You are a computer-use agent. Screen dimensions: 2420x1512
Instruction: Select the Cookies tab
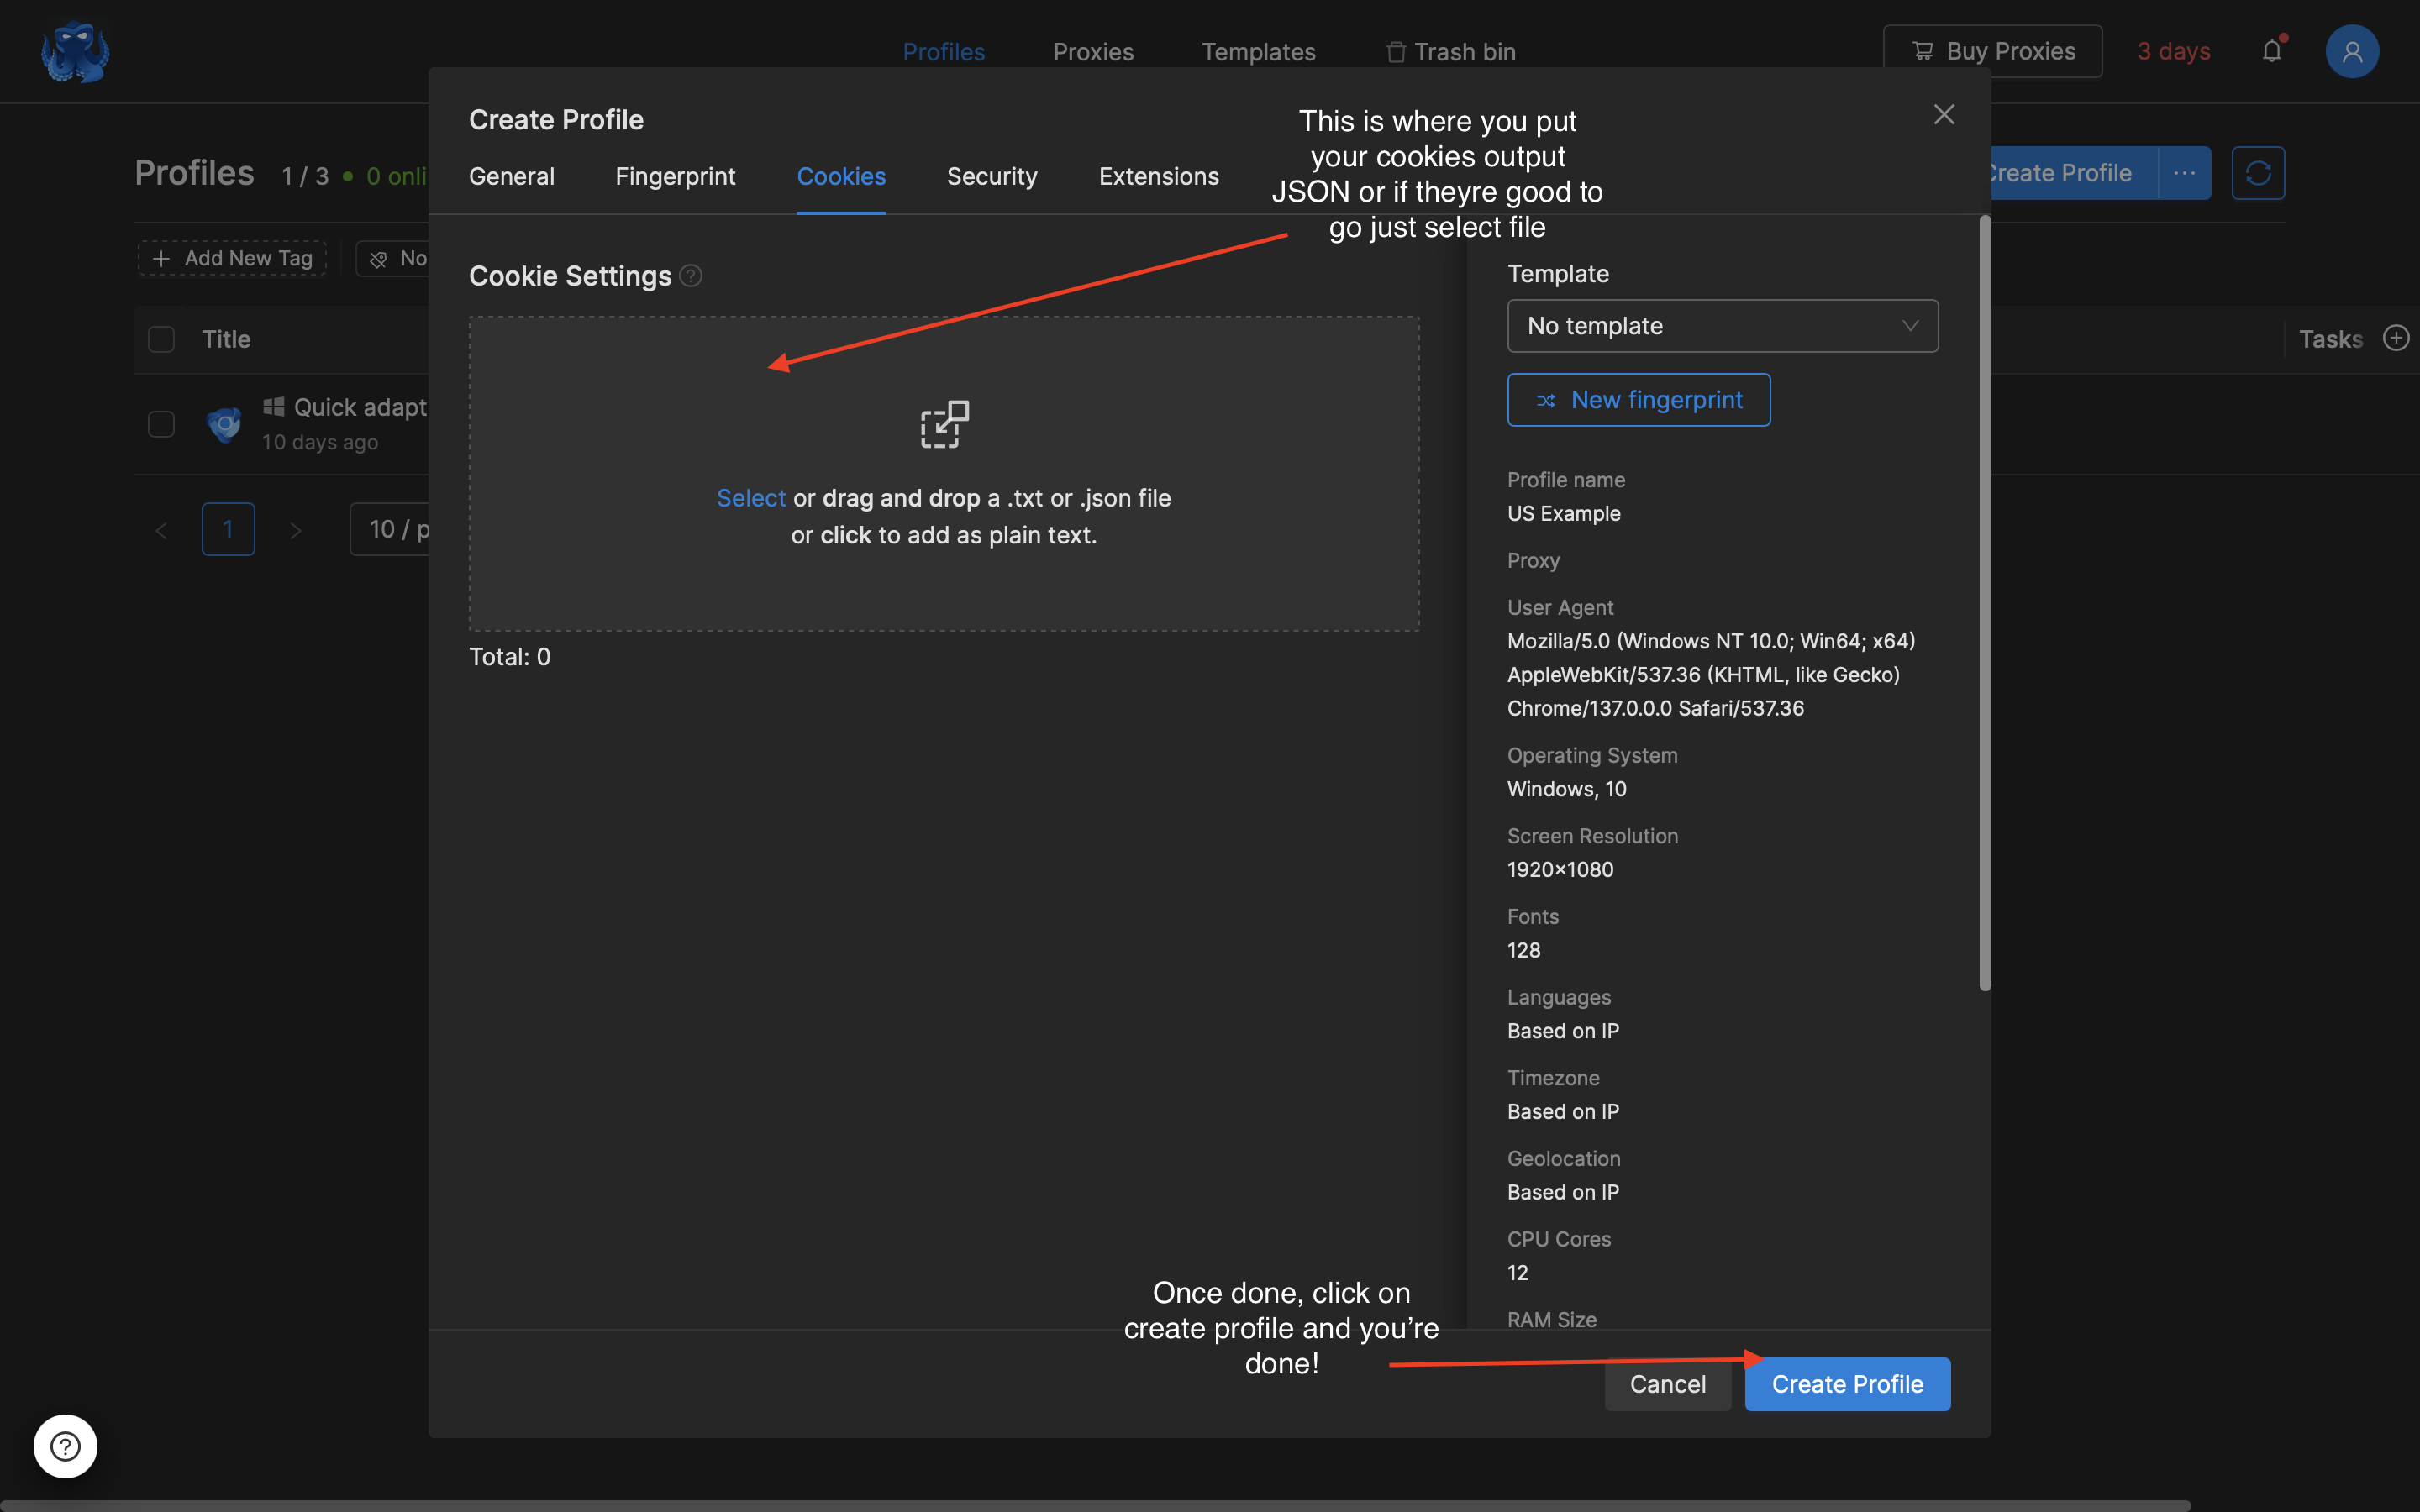click(841, 176)
